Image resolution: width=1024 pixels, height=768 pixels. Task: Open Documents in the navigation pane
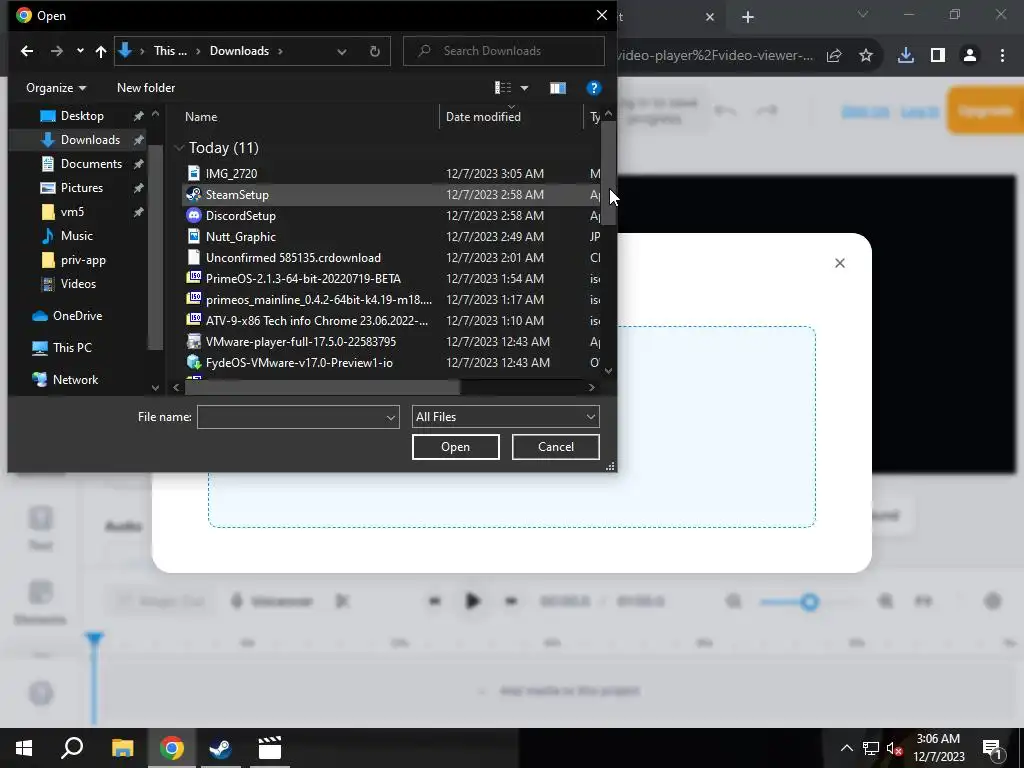pos(91,164)
